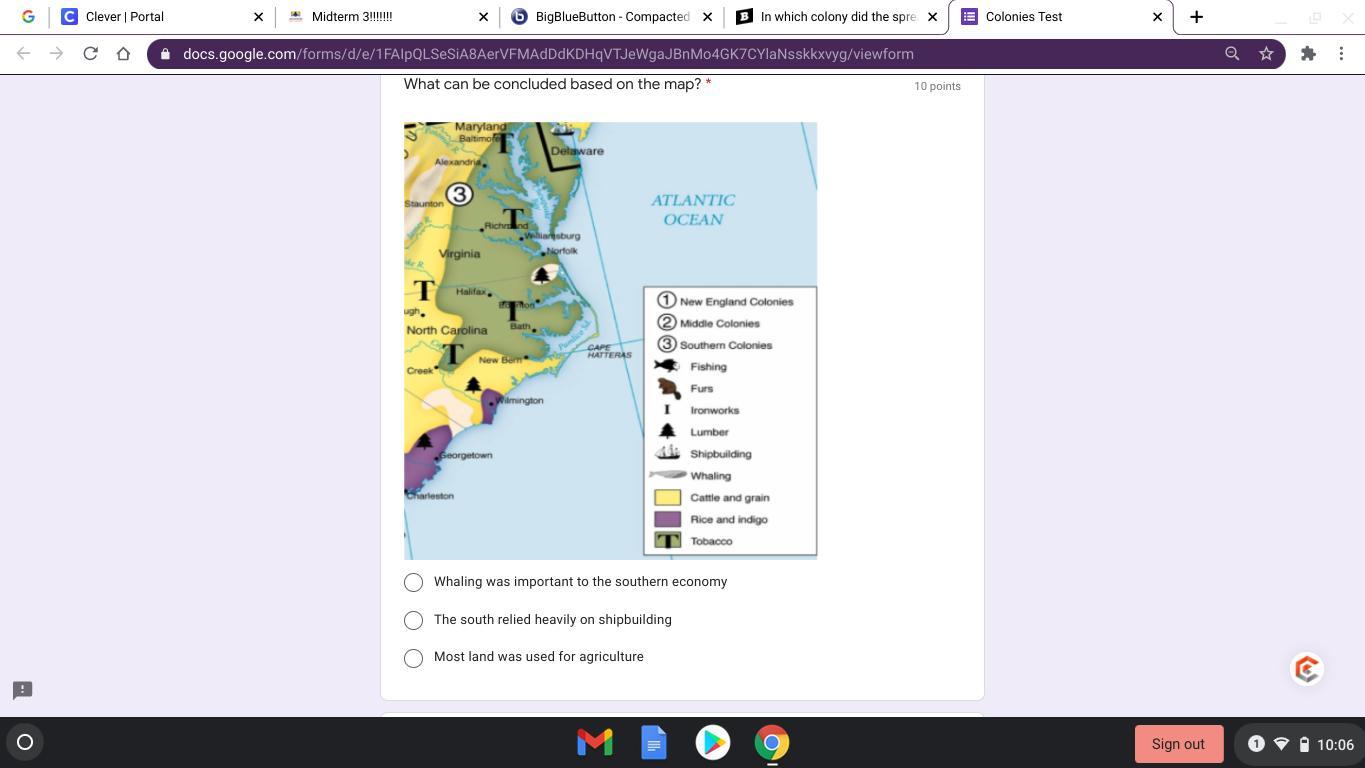The height and width of the screenshot is (768, 1365).
Task: Go to the browser home page
Action: tap(123, 54)
